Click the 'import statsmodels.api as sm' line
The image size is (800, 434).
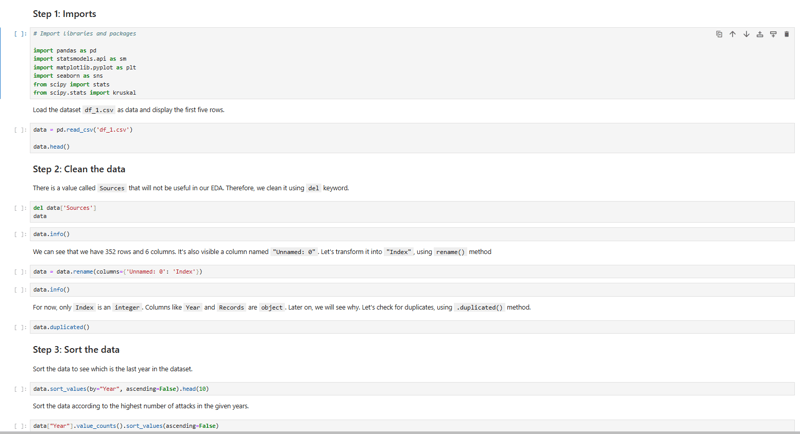(x=80, y=59)
